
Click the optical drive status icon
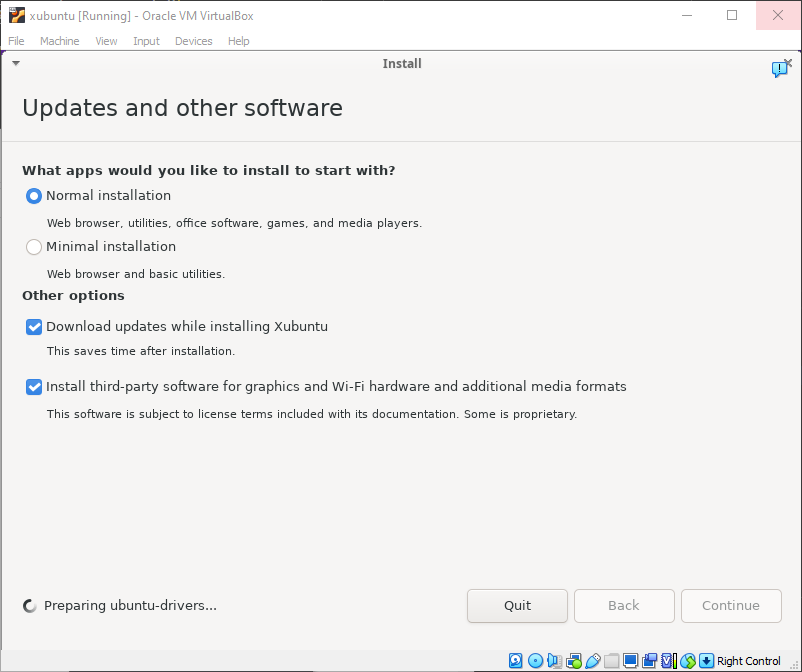click(x=535, y=661)
